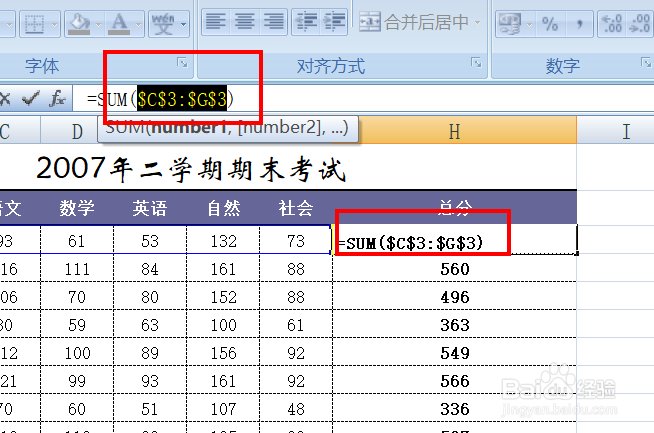Click the phonetic guide wén icon
The height and width of the screenshot is (433, 654).
(x=163, y=24)
